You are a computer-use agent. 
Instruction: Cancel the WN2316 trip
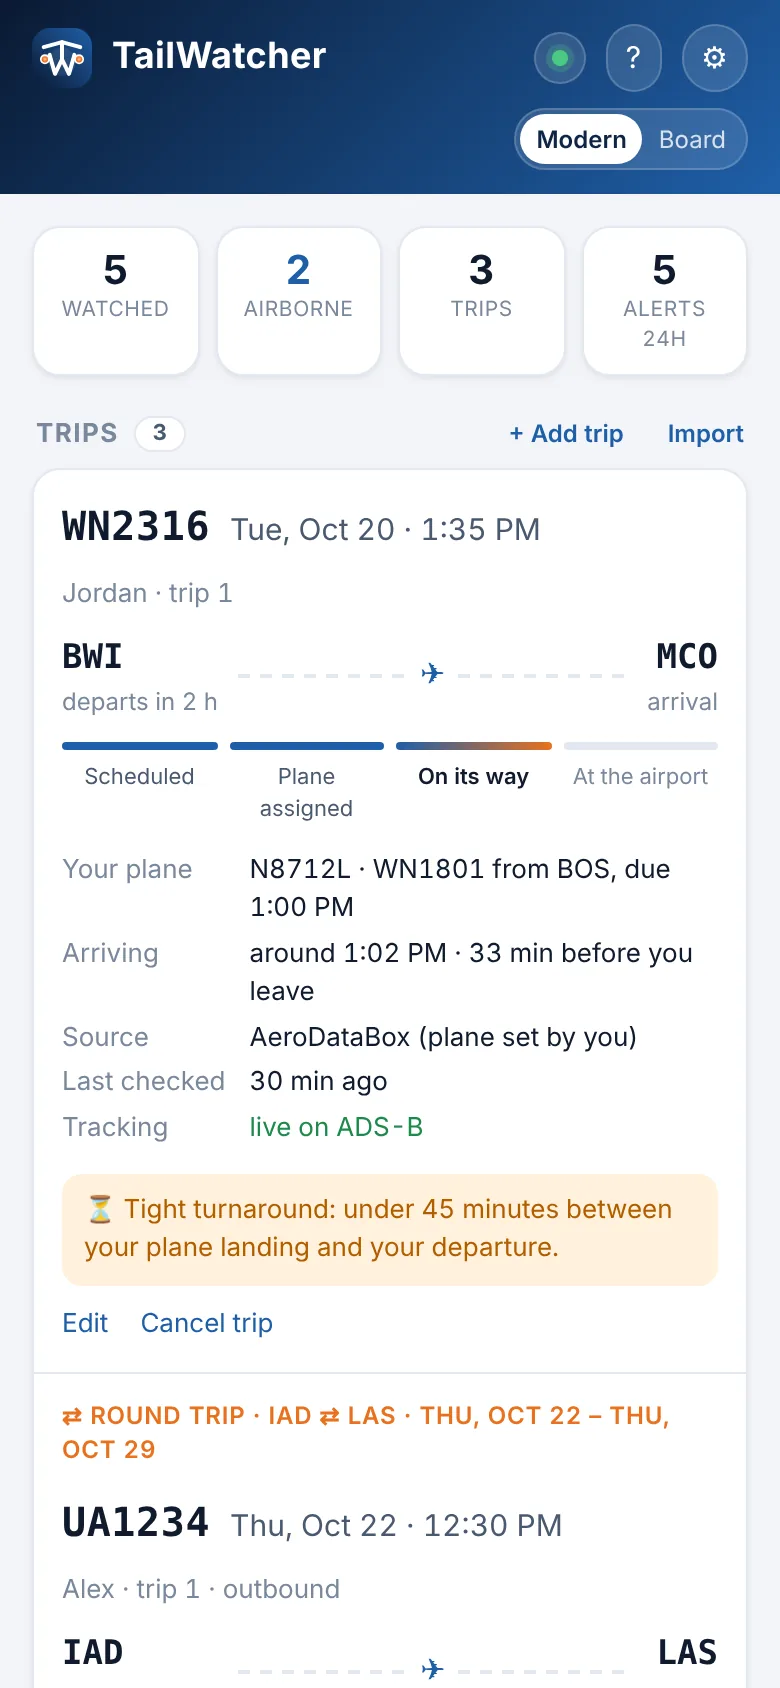point(207,1323)
